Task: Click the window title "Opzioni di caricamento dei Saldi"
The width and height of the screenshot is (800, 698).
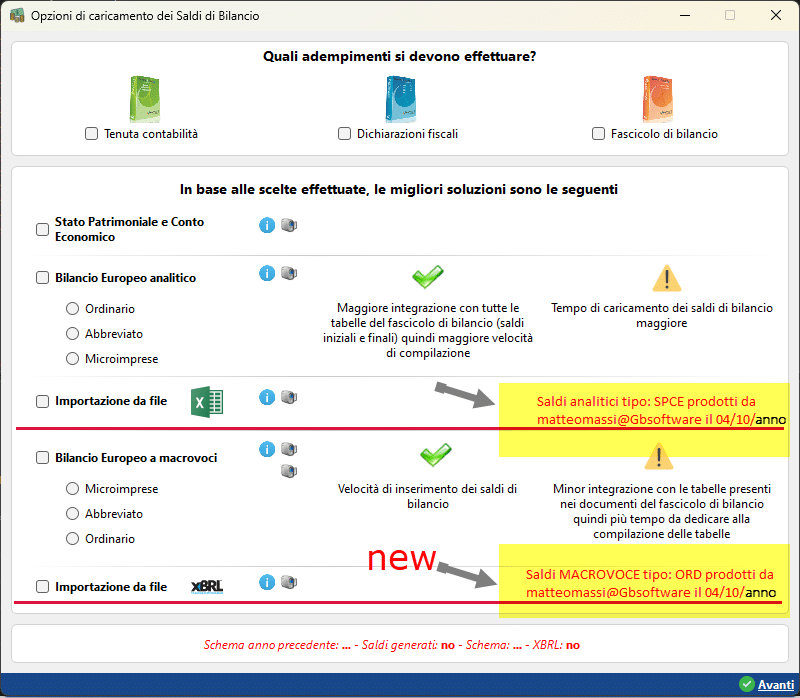Action: [x=145, y=16]
